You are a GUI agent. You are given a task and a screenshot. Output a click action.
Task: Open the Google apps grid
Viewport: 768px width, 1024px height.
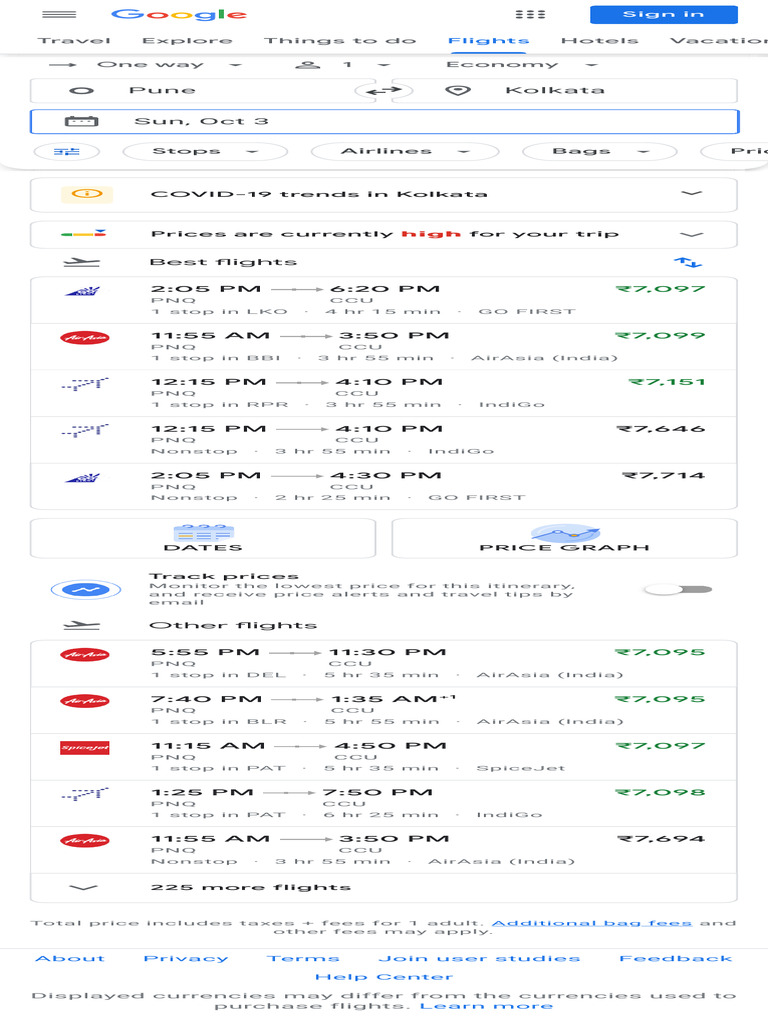pyautogui.click(x=530, y=15)
